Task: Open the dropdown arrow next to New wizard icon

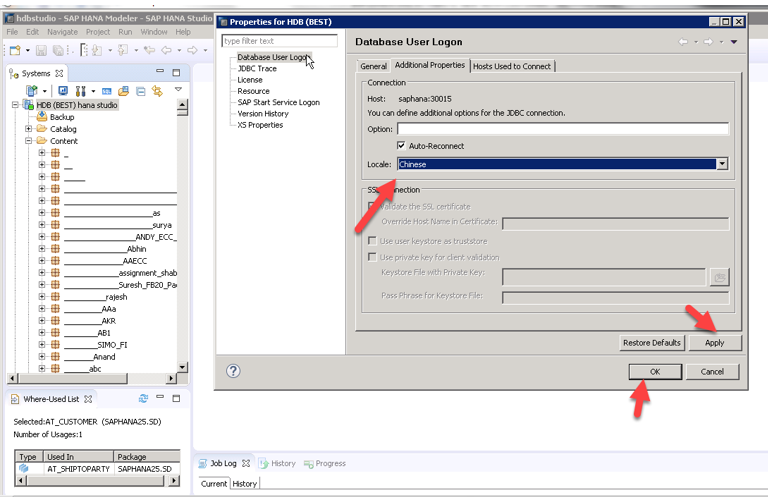Action: (x=27, y=50)
